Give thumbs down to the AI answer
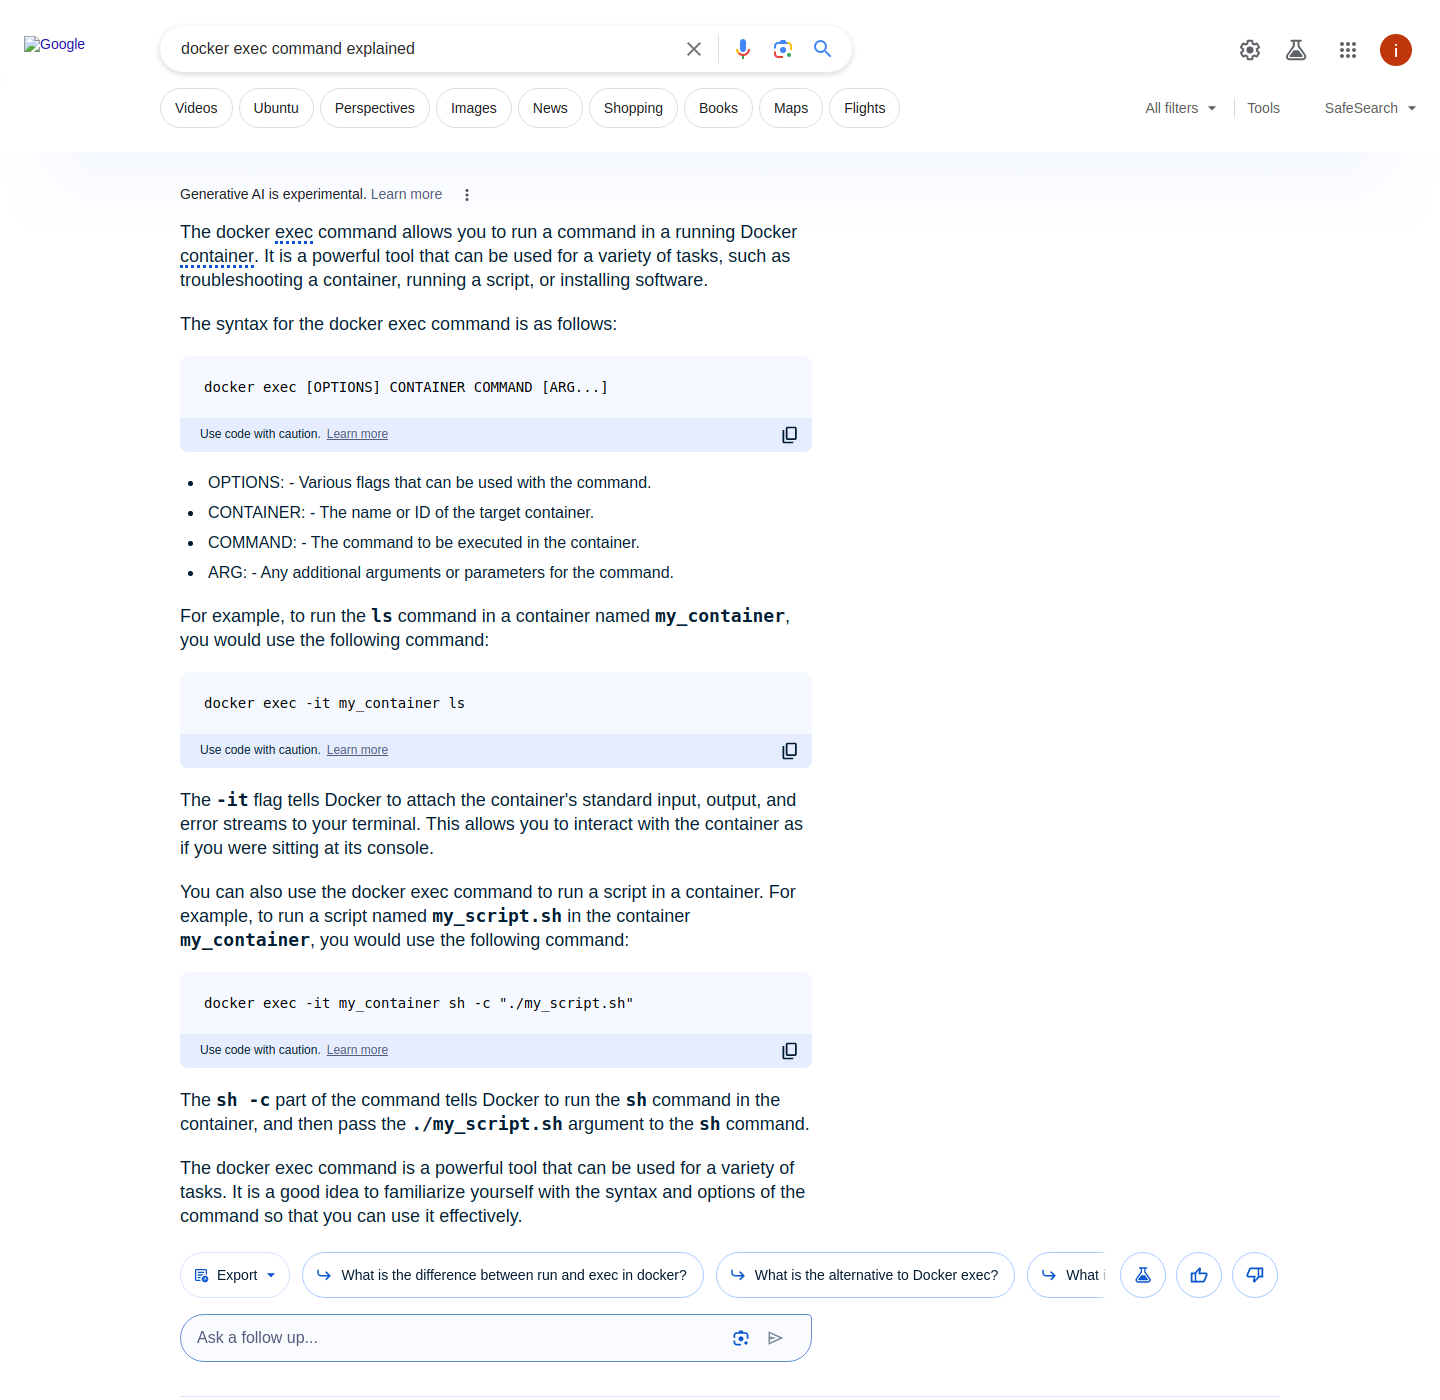The height and width of the screenshot is (1400, 1440). point(1254,1275)
